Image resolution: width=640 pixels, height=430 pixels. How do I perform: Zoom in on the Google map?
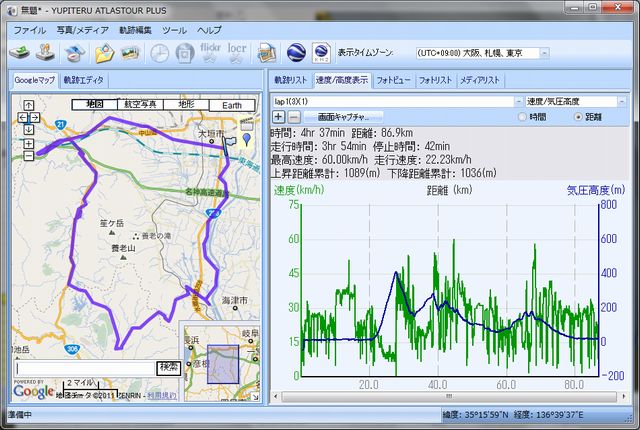pos(29,144)
